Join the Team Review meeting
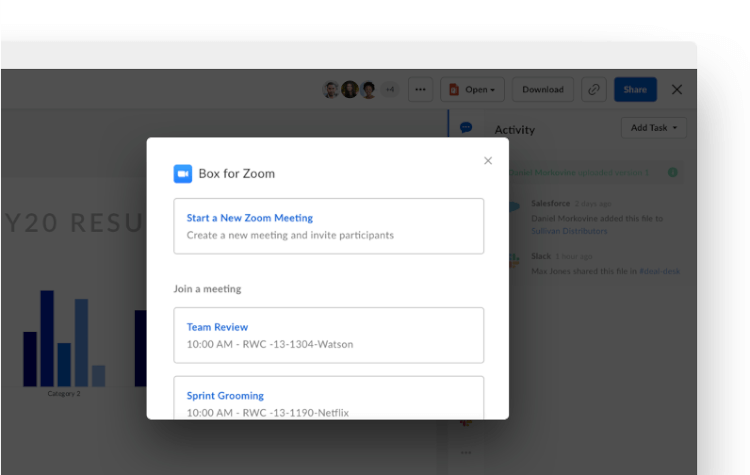750x475 pixels. click(x=328, y=335)
